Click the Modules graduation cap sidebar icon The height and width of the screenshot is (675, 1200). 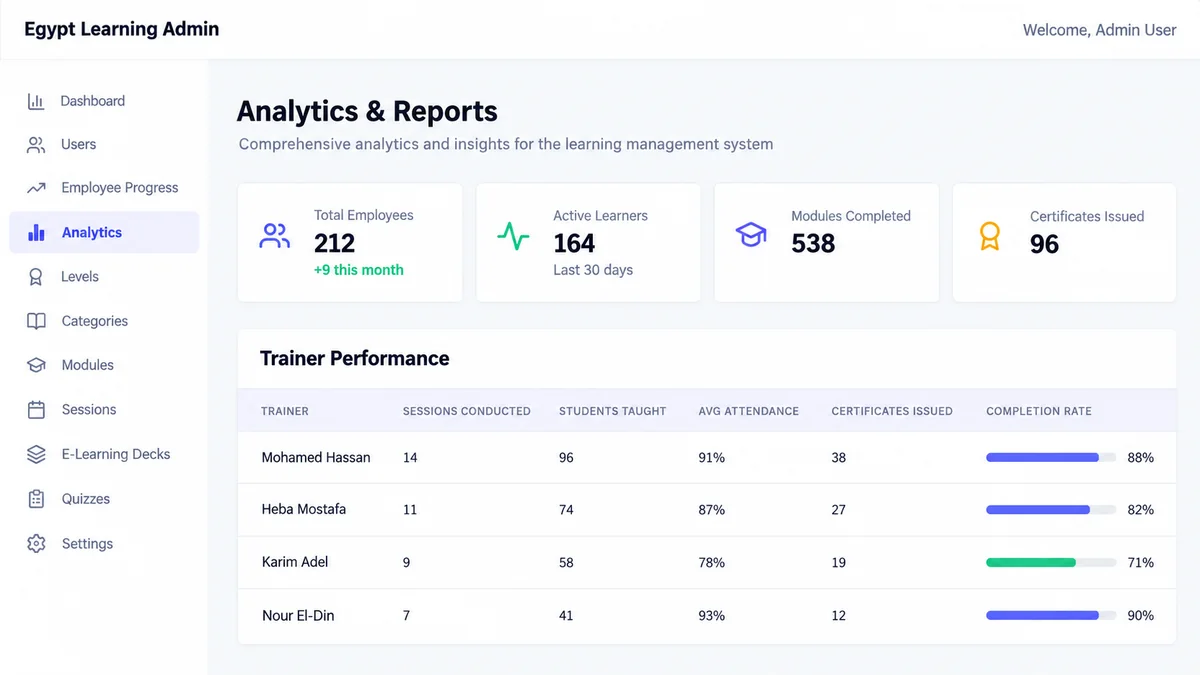[x=36, y=365]
